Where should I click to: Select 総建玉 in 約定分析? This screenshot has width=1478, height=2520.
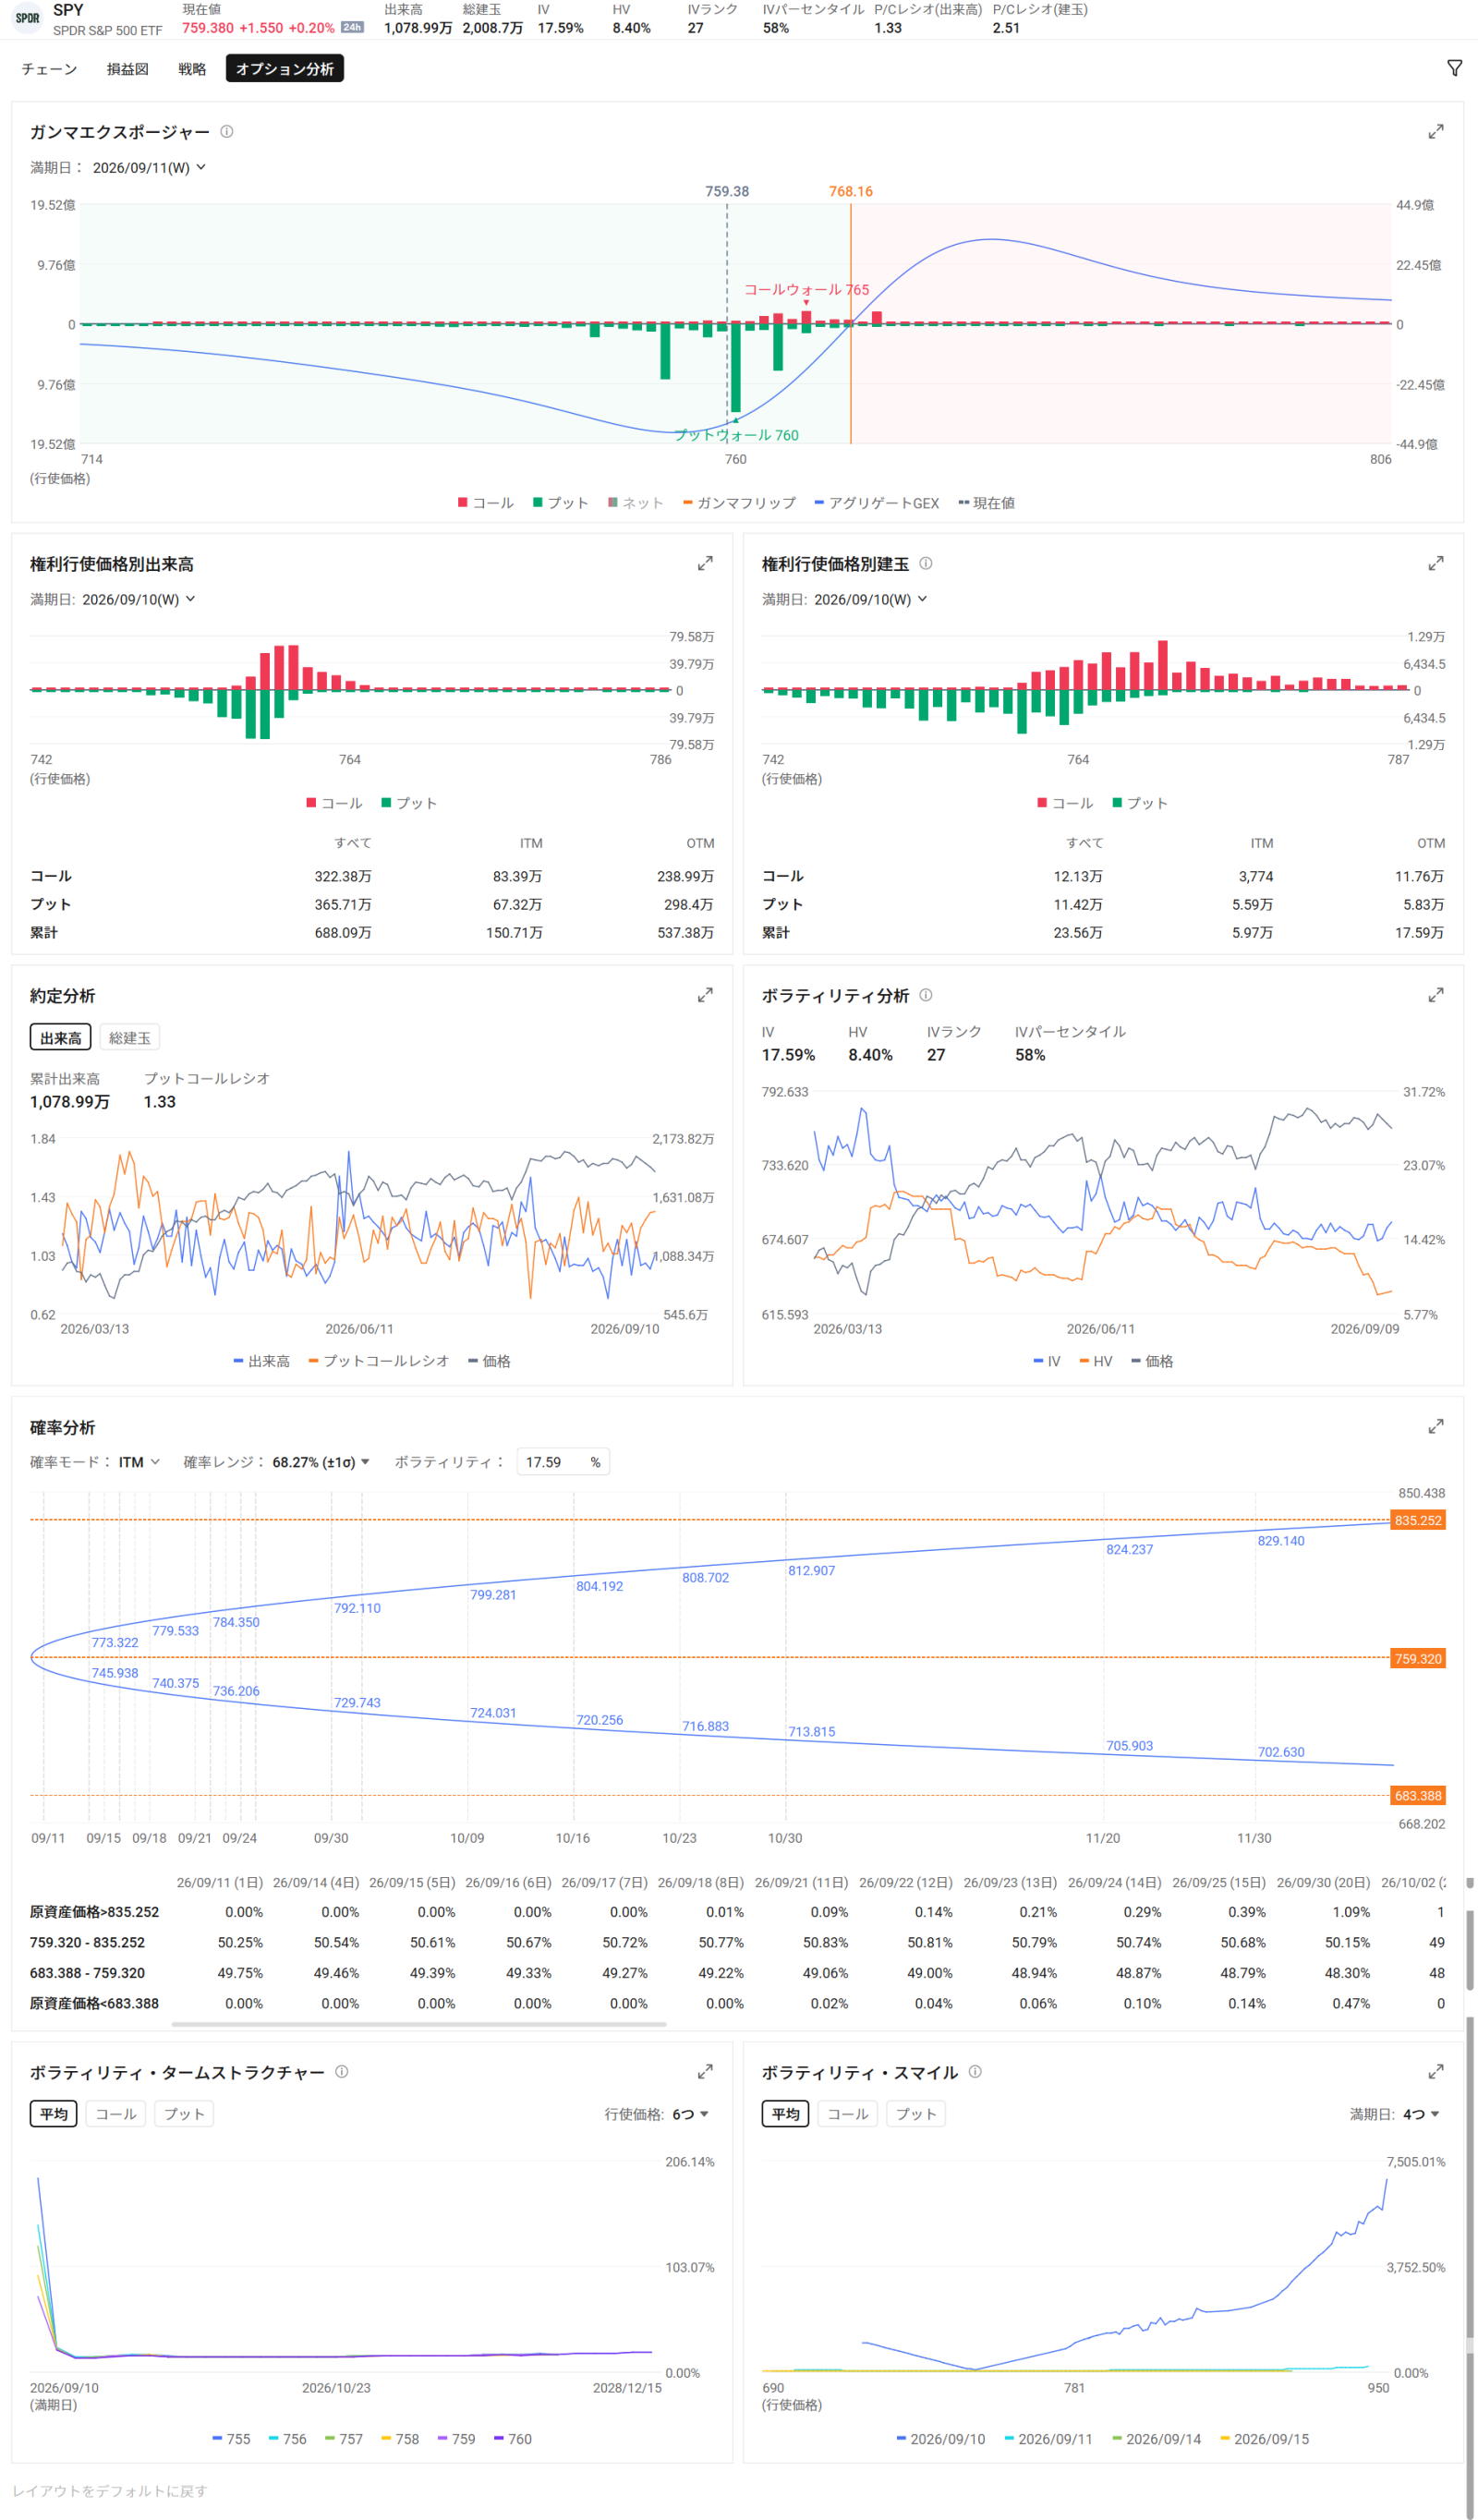pos(130,1038)
